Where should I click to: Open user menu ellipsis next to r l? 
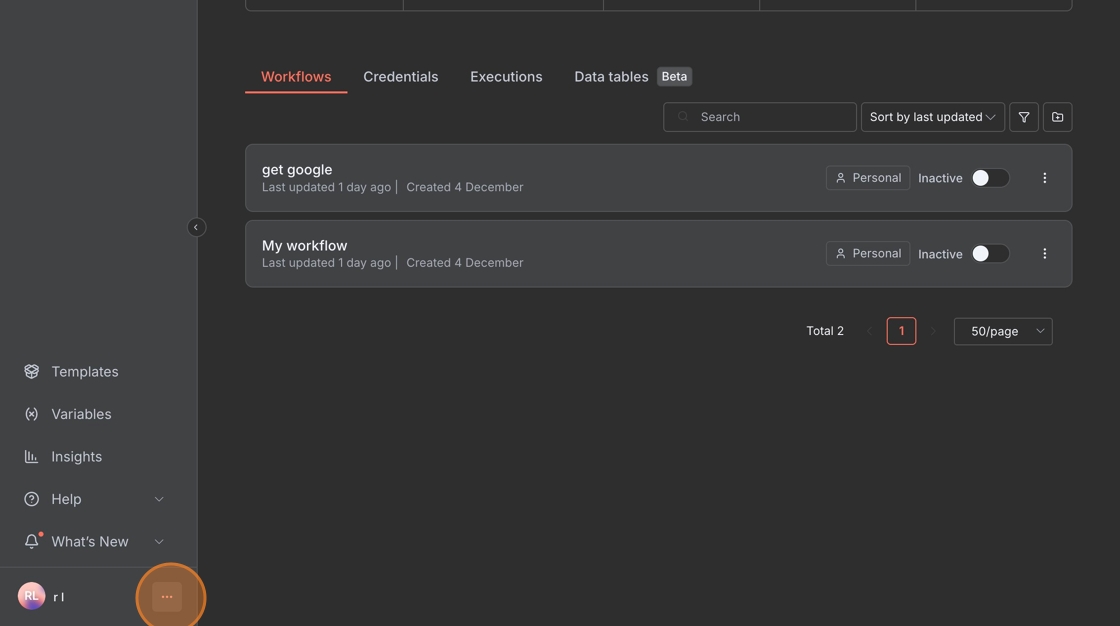click(x=167, y=597)
